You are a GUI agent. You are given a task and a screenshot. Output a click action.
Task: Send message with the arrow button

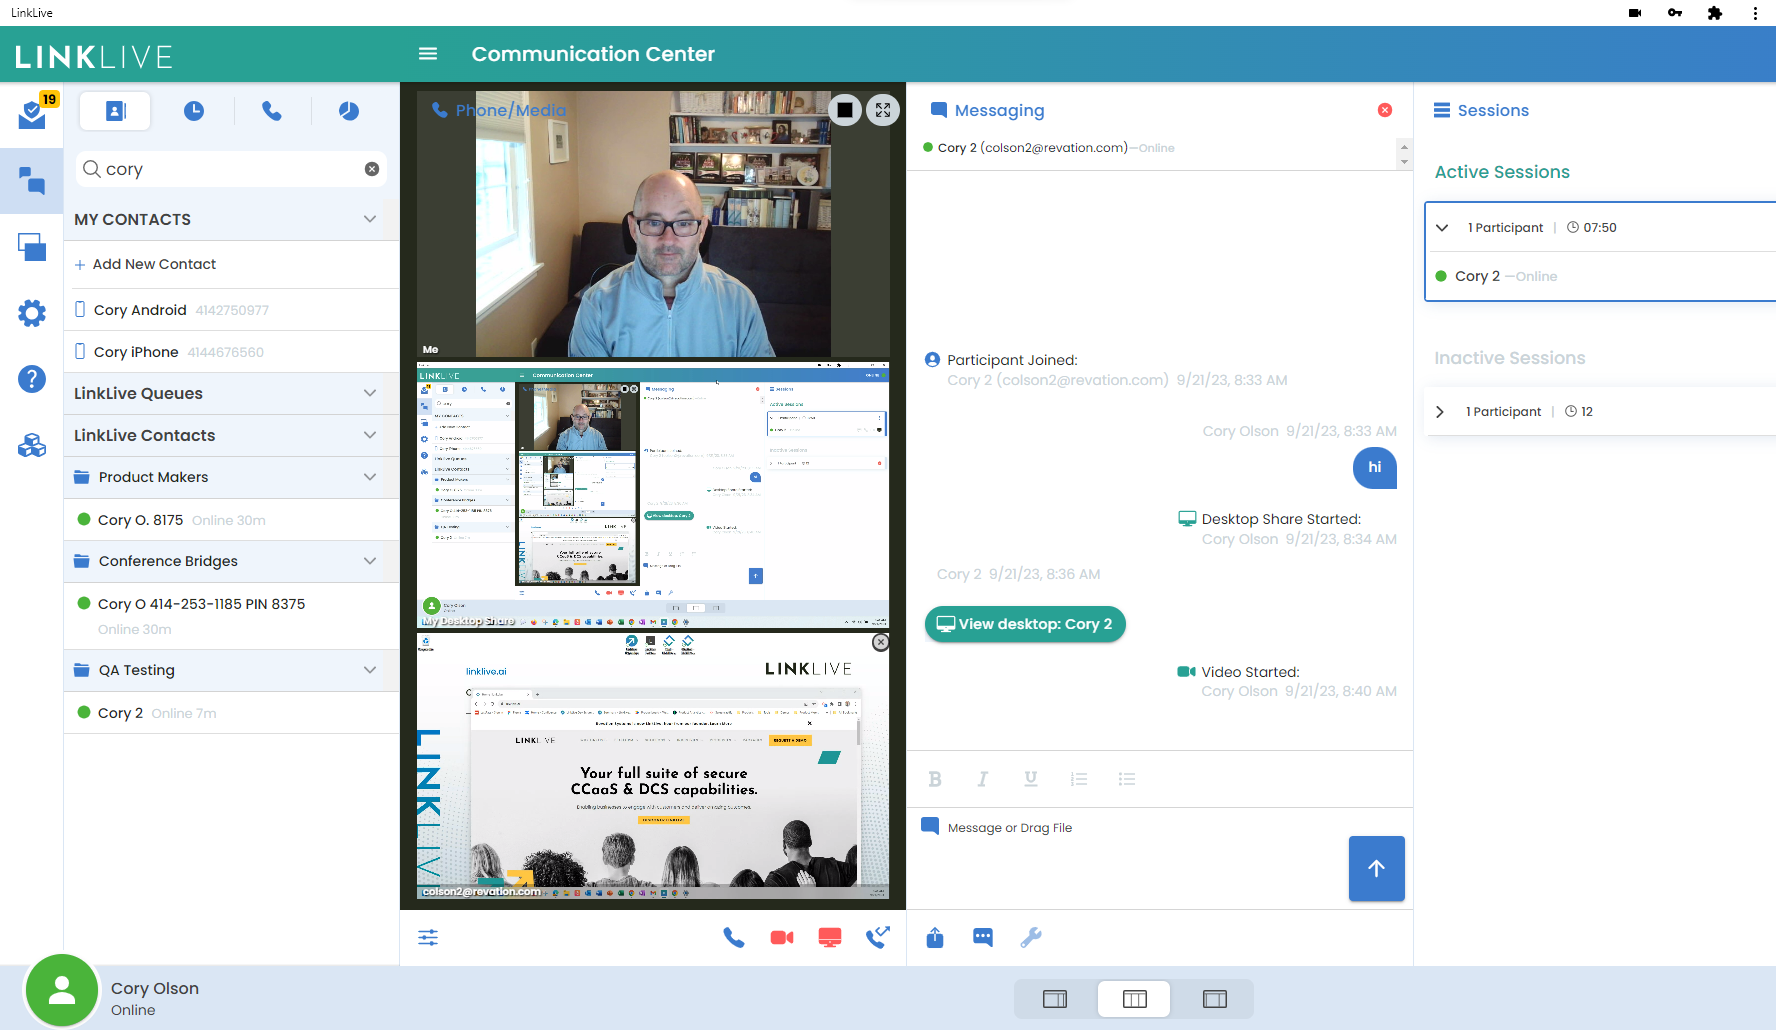coord(1376,868)
